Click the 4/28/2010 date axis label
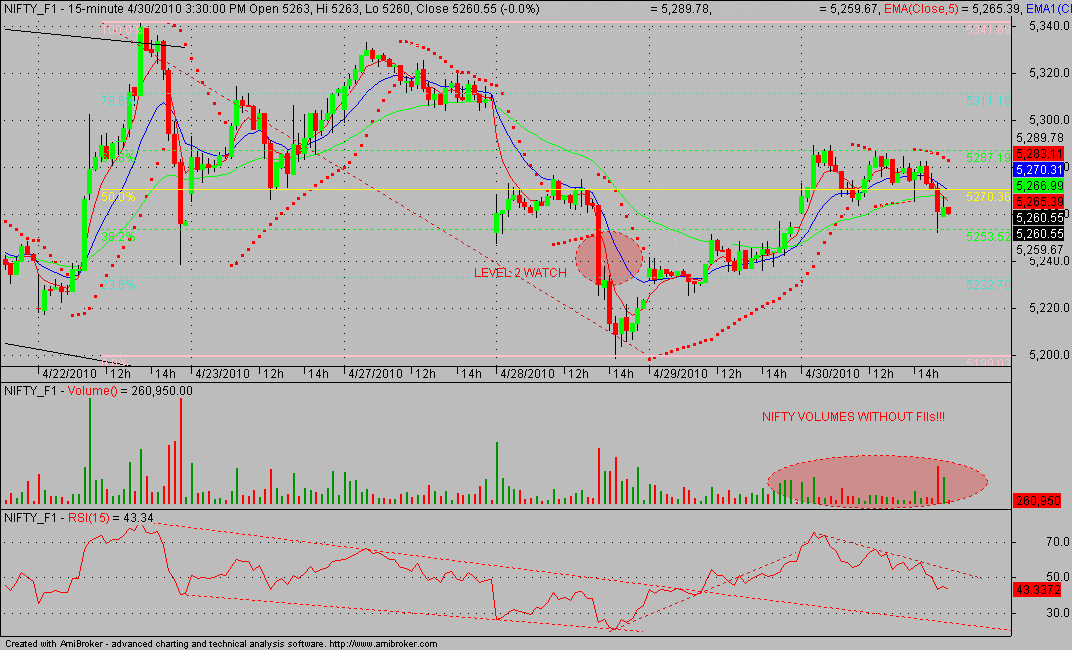 pyautogui.click(x=527, y=374)
